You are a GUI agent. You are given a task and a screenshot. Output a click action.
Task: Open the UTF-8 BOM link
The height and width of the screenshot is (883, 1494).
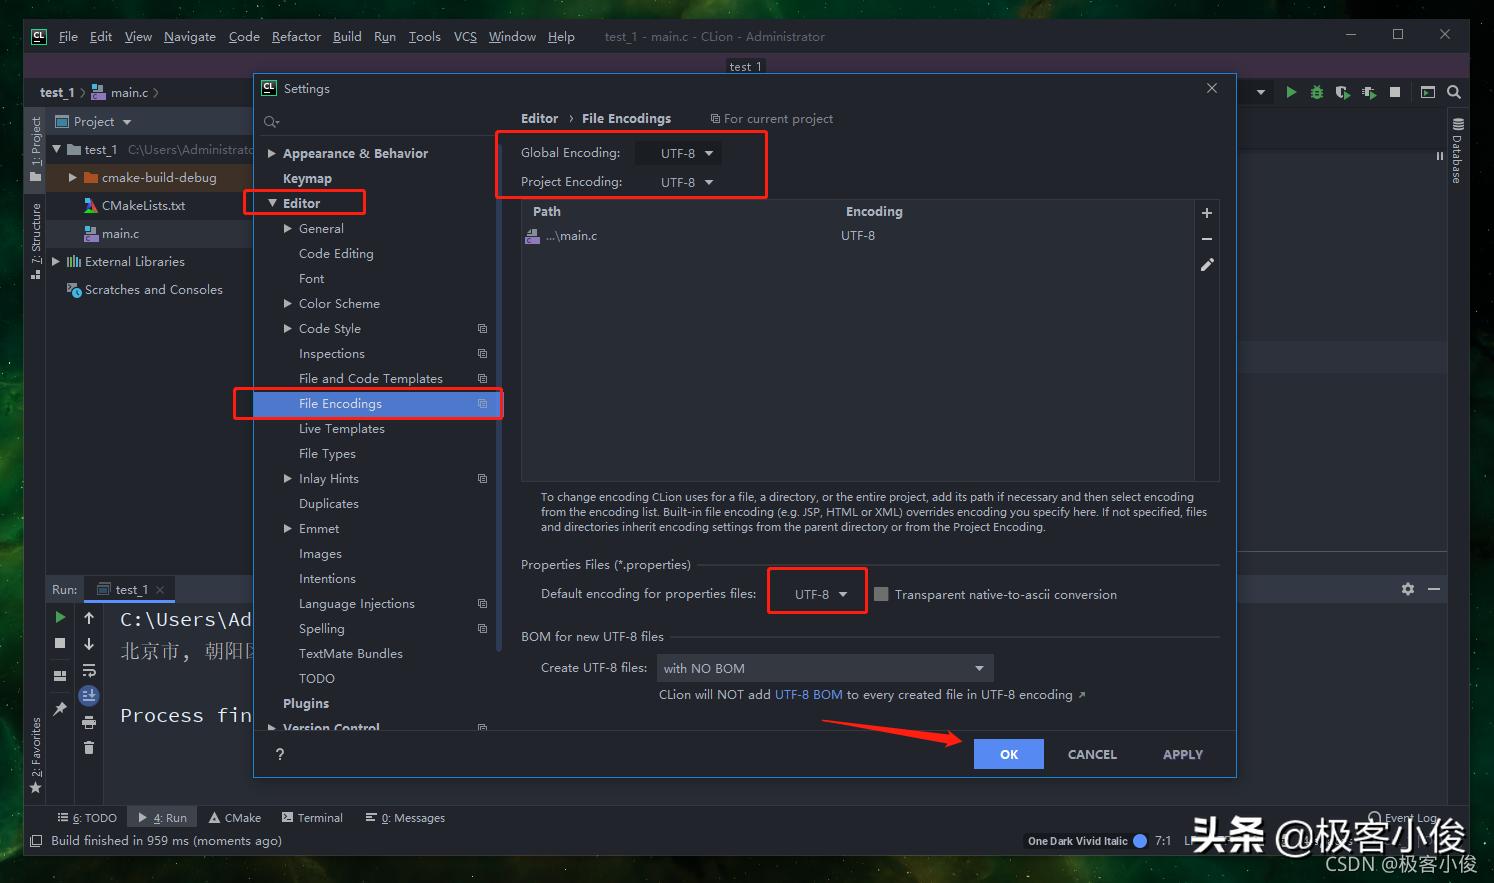click(x=808, y=694)
